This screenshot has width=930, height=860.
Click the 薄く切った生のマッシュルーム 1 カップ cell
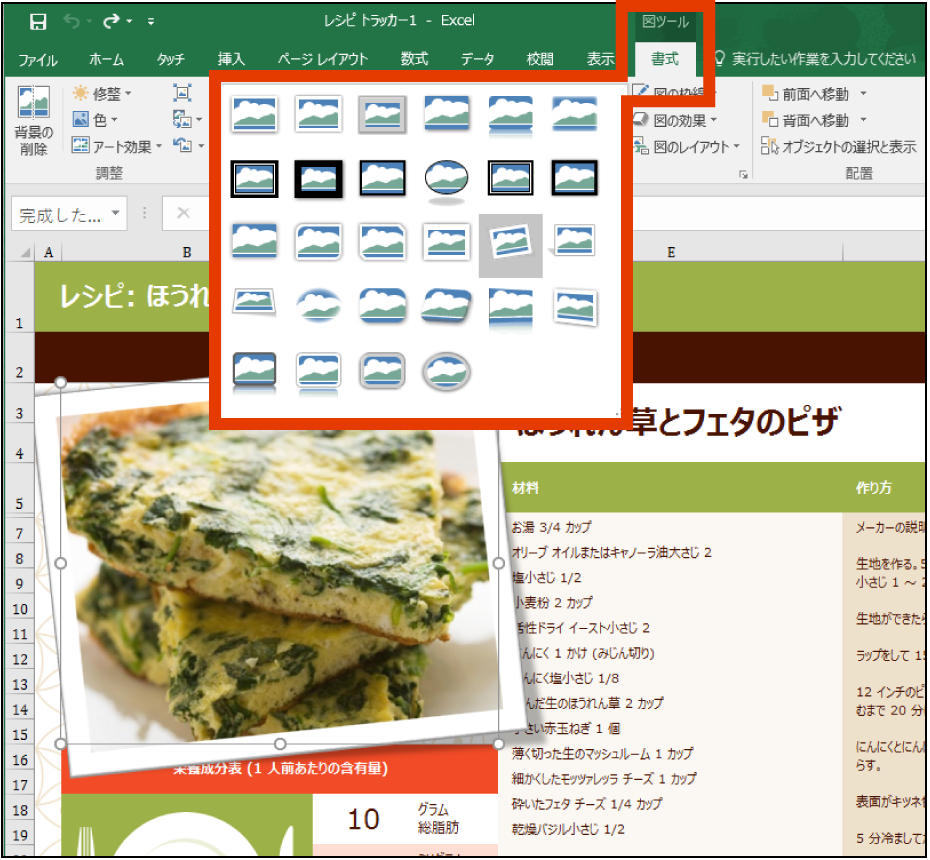(x=602, y=754)
